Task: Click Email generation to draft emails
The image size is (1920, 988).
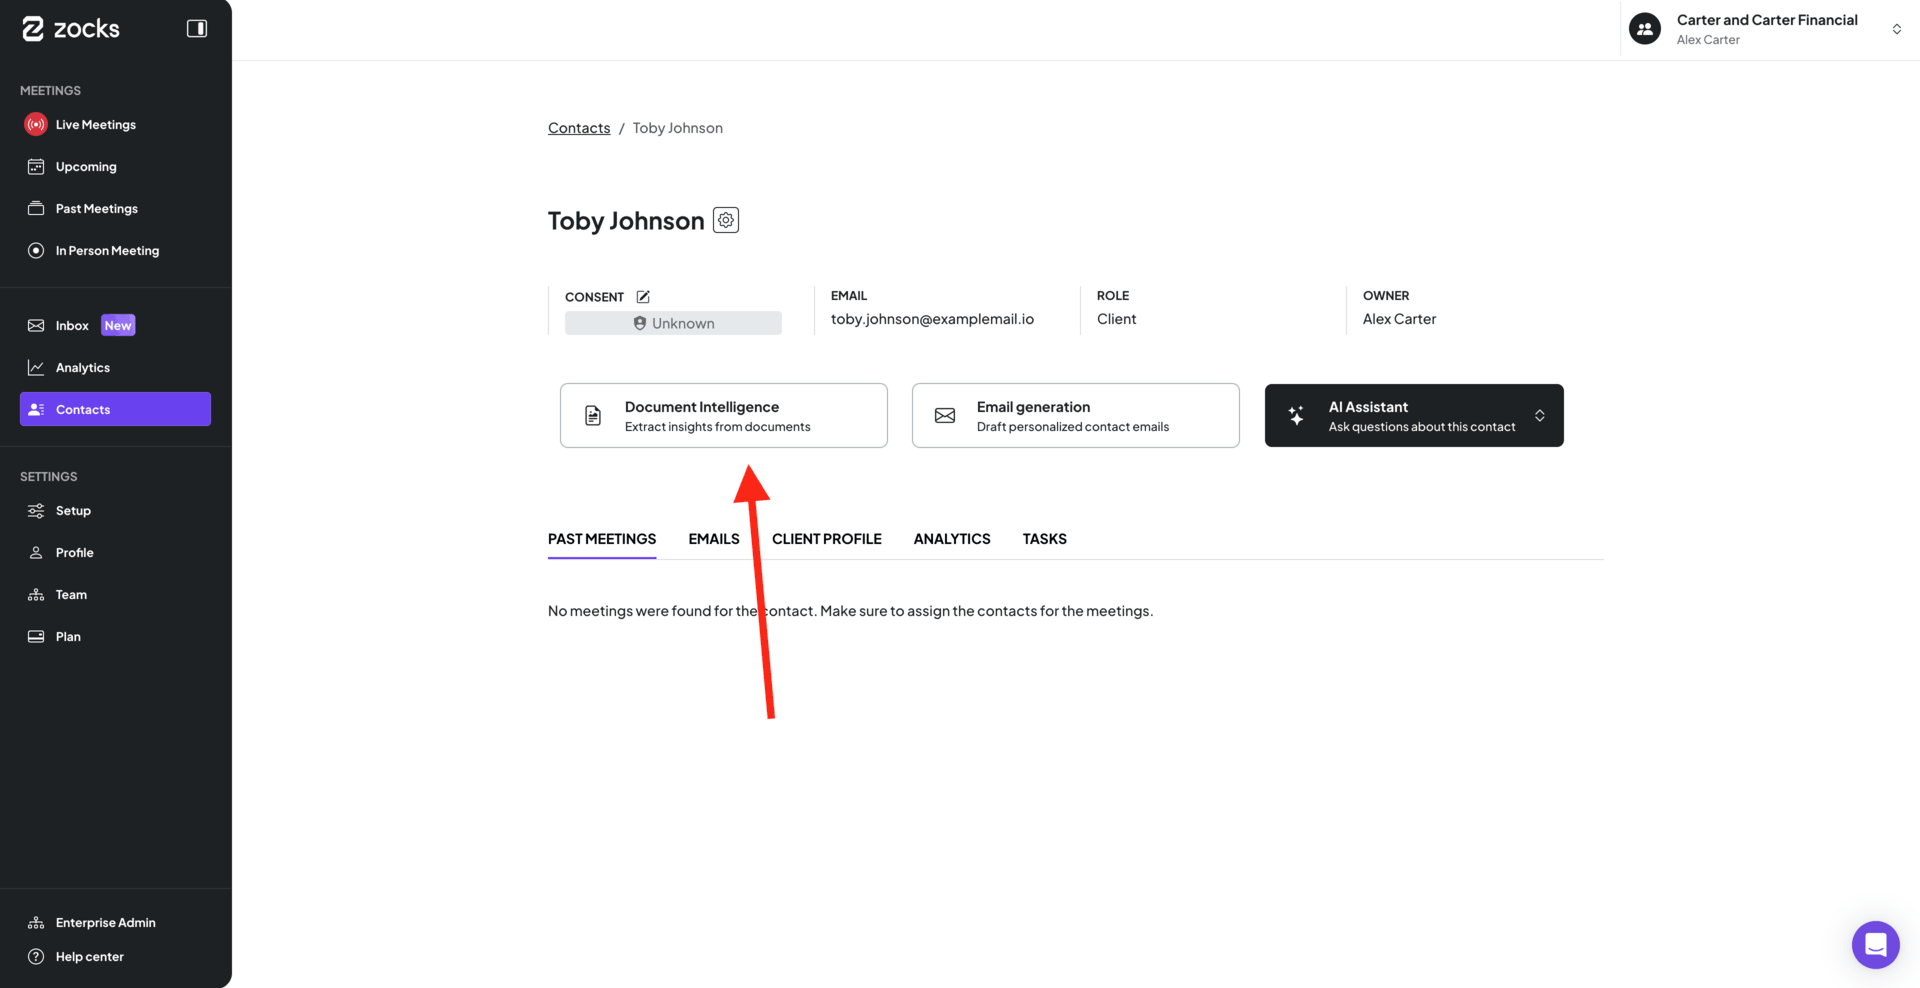Action: click(x=1075, y=416)
